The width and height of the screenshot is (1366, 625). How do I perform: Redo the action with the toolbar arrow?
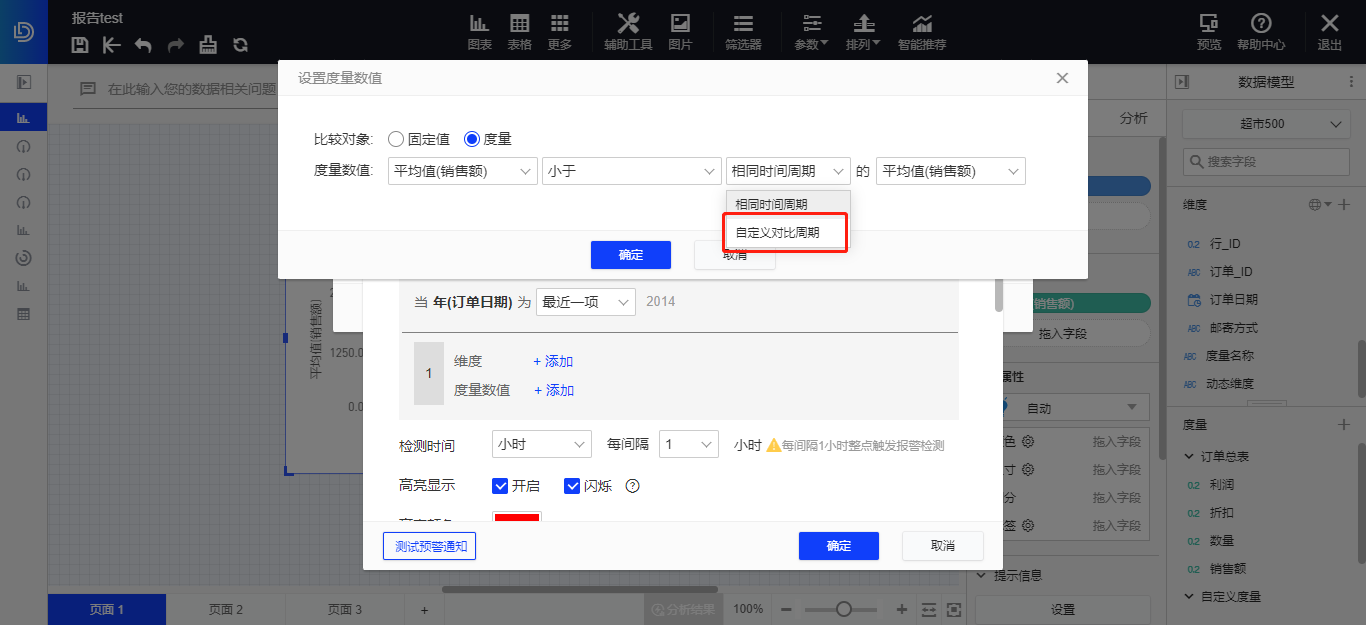pos(176,44)
